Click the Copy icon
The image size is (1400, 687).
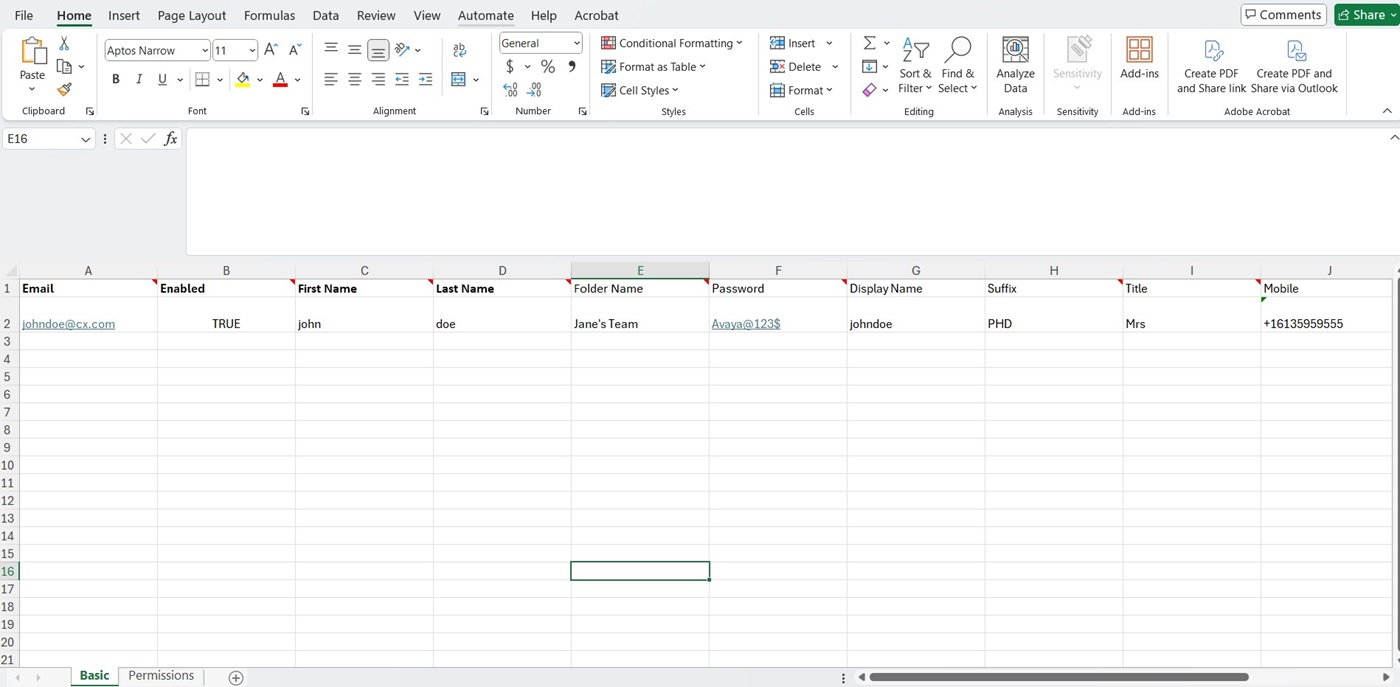point(64,67)
